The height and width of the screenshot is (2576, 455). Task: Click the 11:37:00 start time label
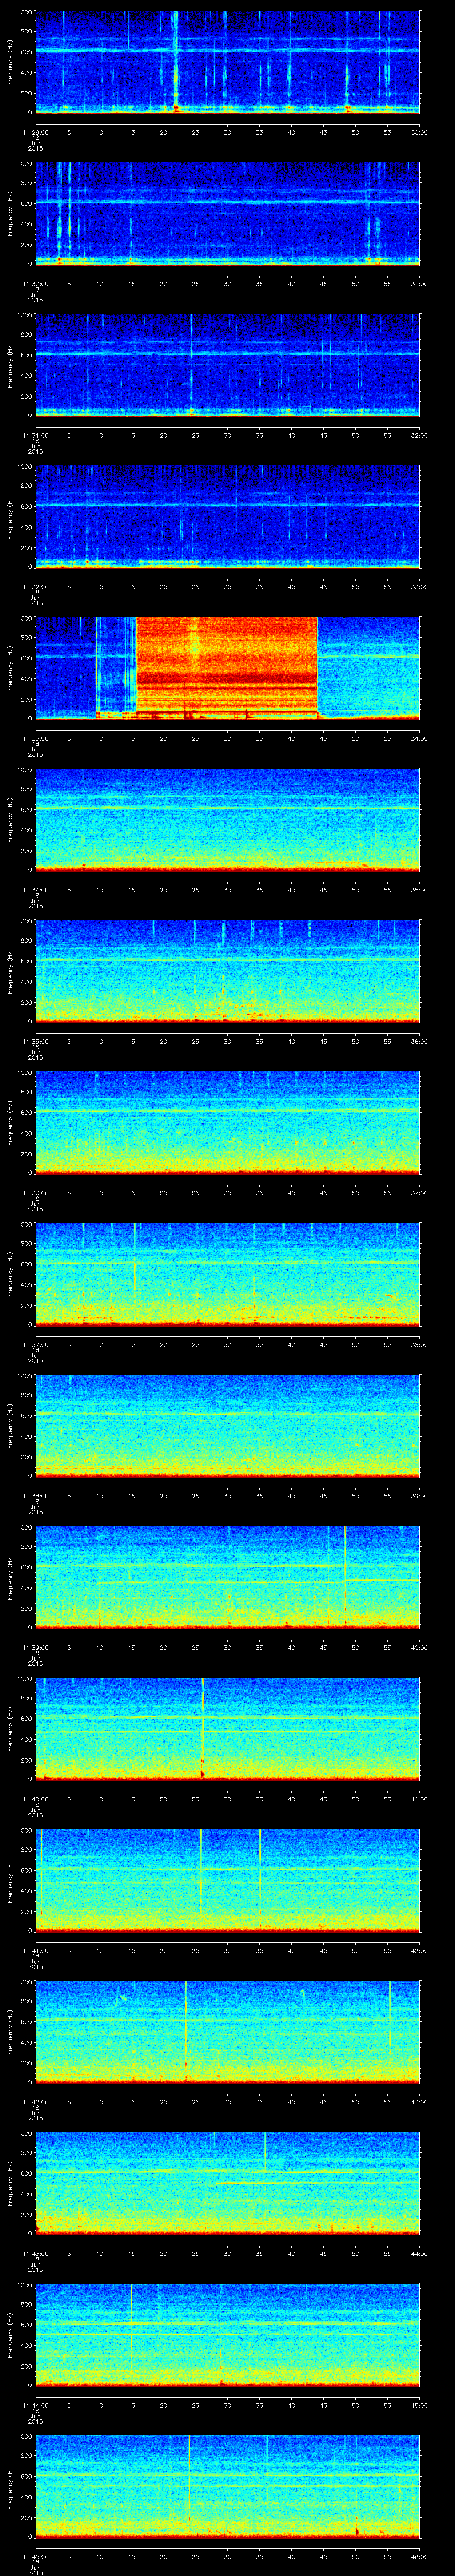point(35,1344)
